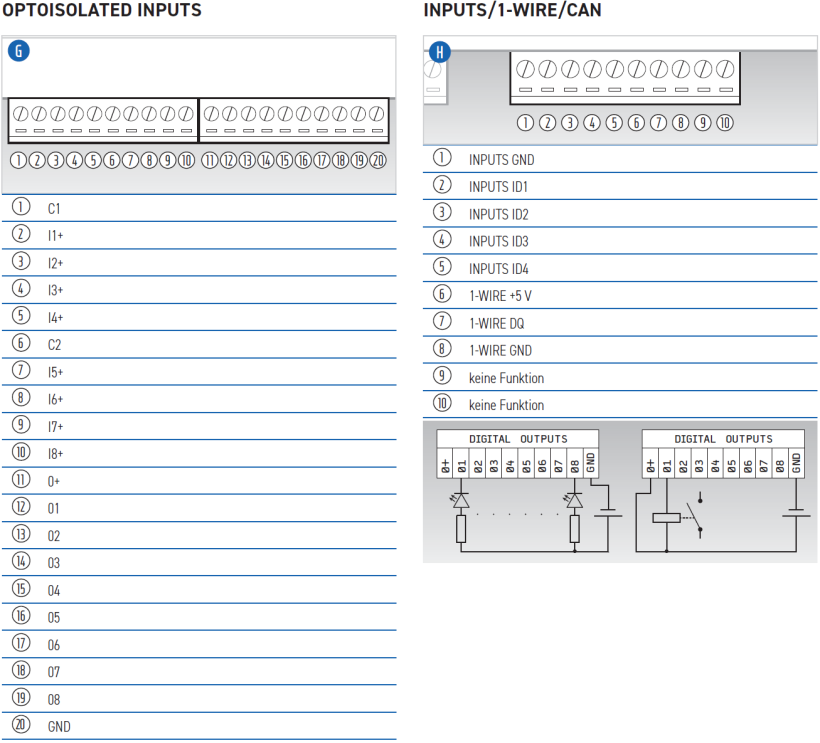
Task: Select the 1-WIRE DQ row label
Action: [x=496, y=323]
